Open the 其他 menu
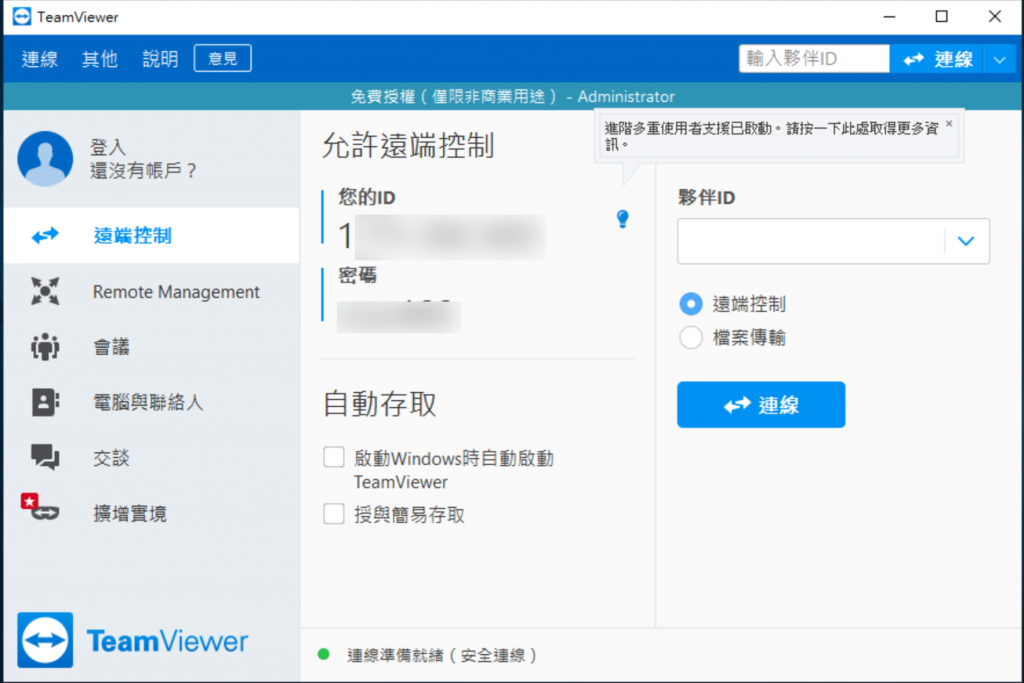1024x683 pixels. [x=100, y=59]
